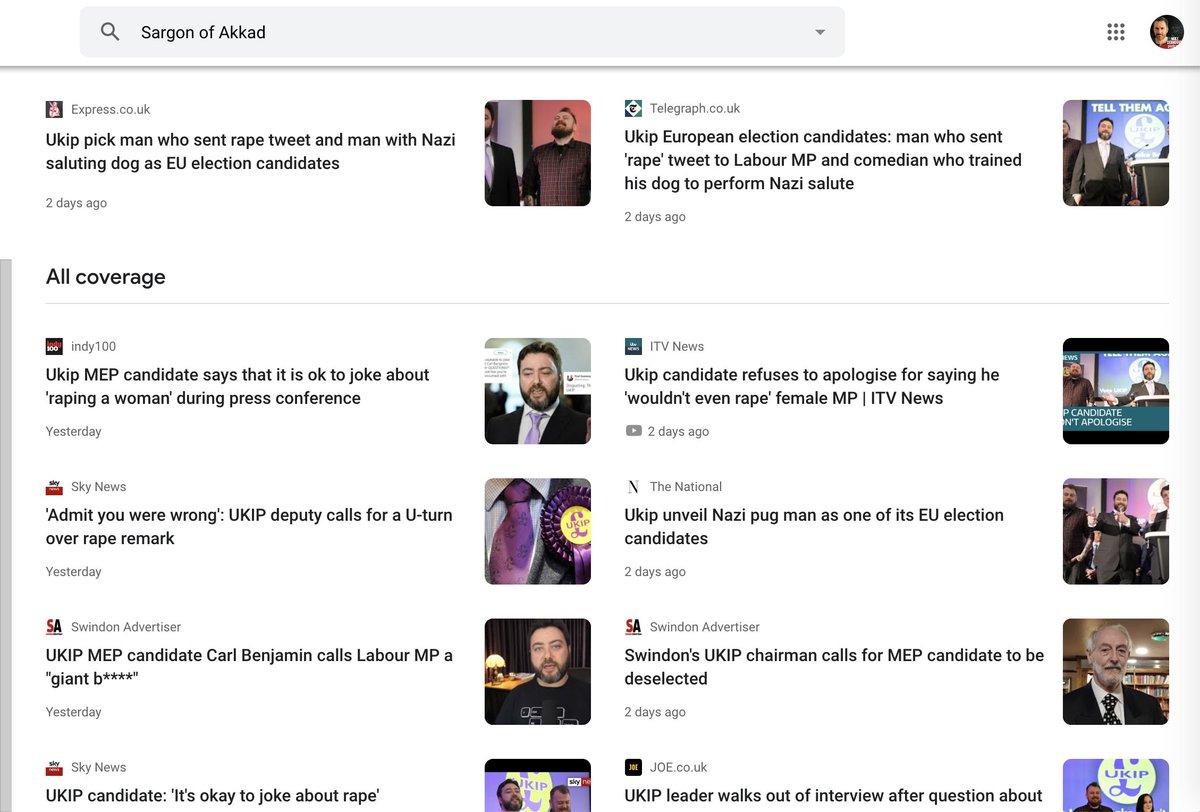Viewport: 1200px width, 812px height.
Task: Click the ITV News source icon
Action: click(633, 346)
